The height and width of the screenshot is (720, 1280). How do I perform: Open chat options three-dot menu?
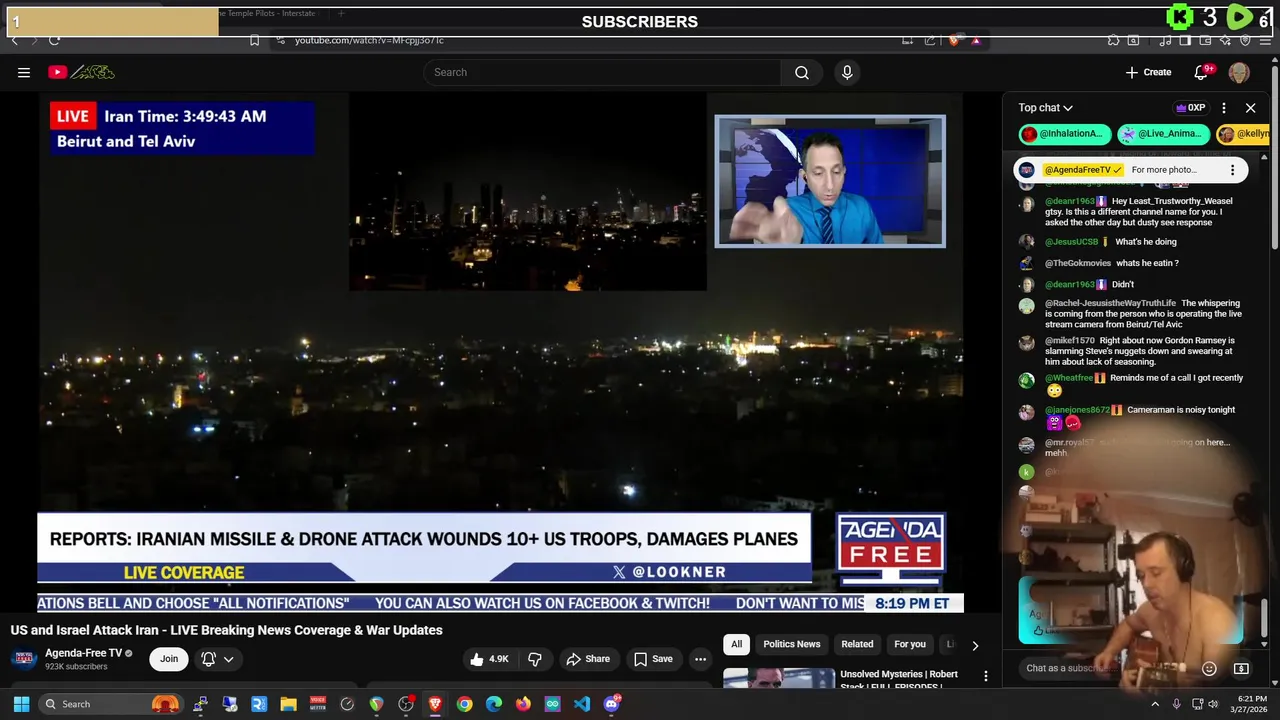pyautogui.click(x=1224, y=108)
